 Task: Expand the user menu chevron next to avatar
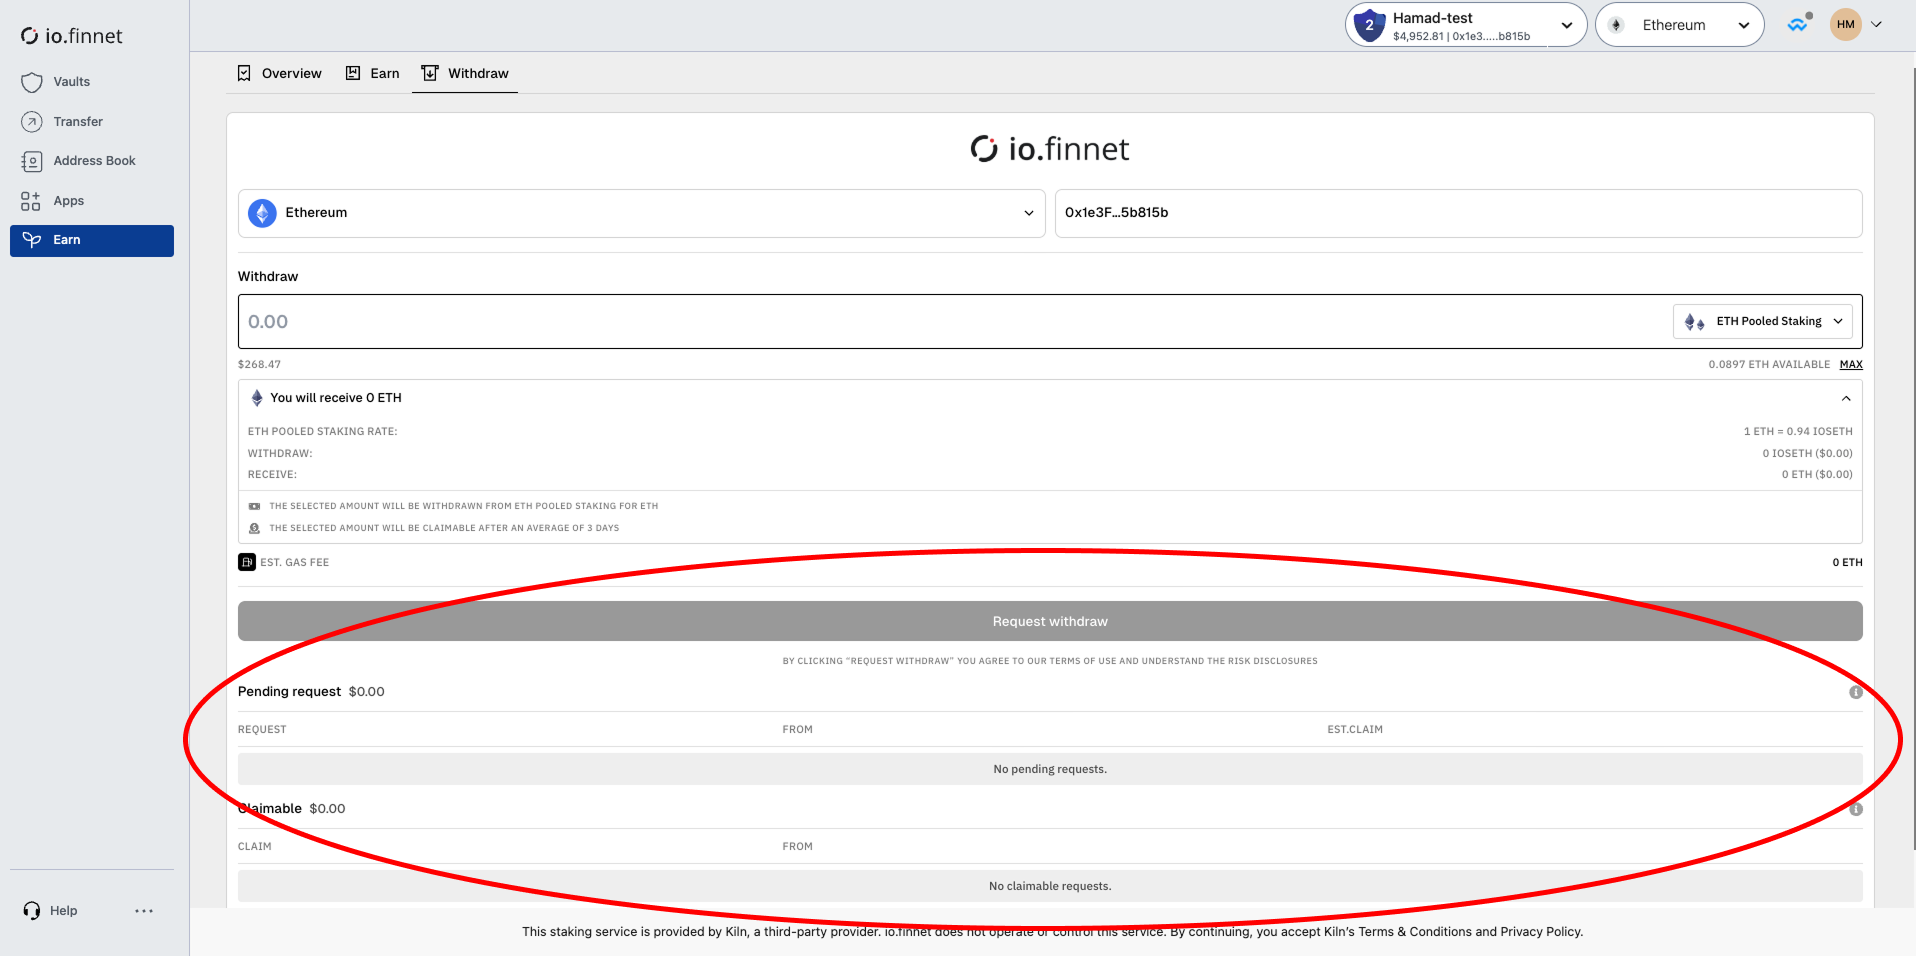pos(1876,25)
